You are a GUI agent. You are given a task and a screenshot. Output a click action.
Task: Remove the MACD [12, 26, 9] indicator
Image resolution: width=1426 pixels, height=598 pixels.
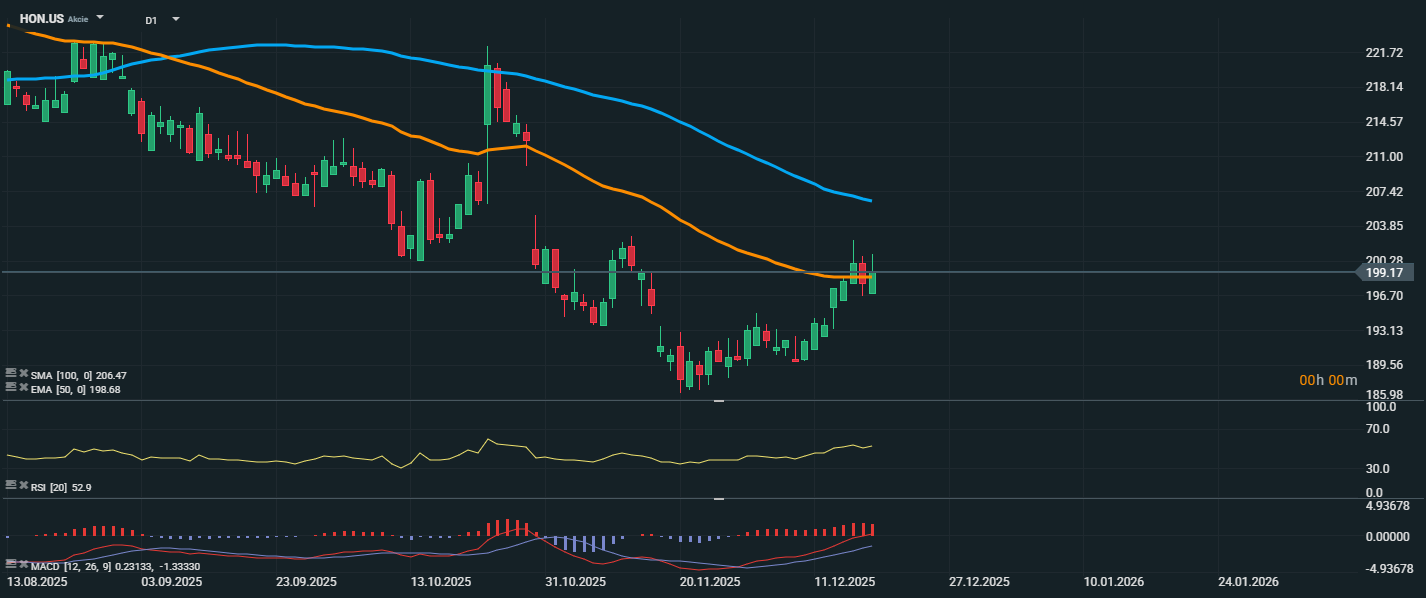tap(24, 564)
